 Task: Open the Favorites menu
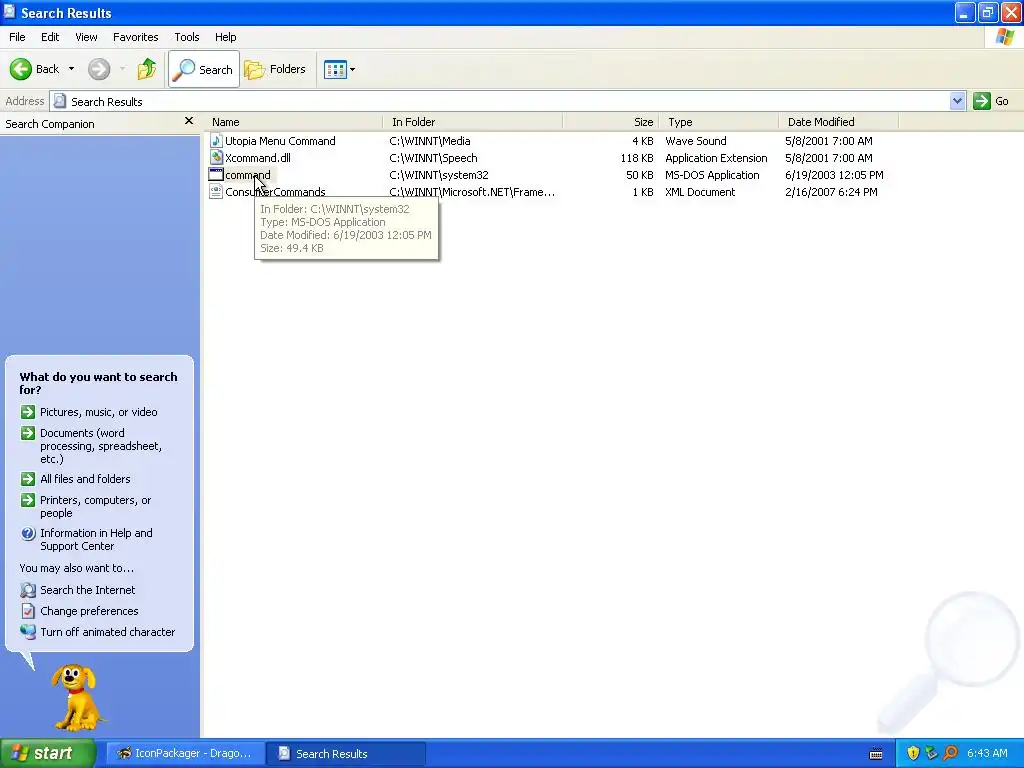click(x=135, y=37)
